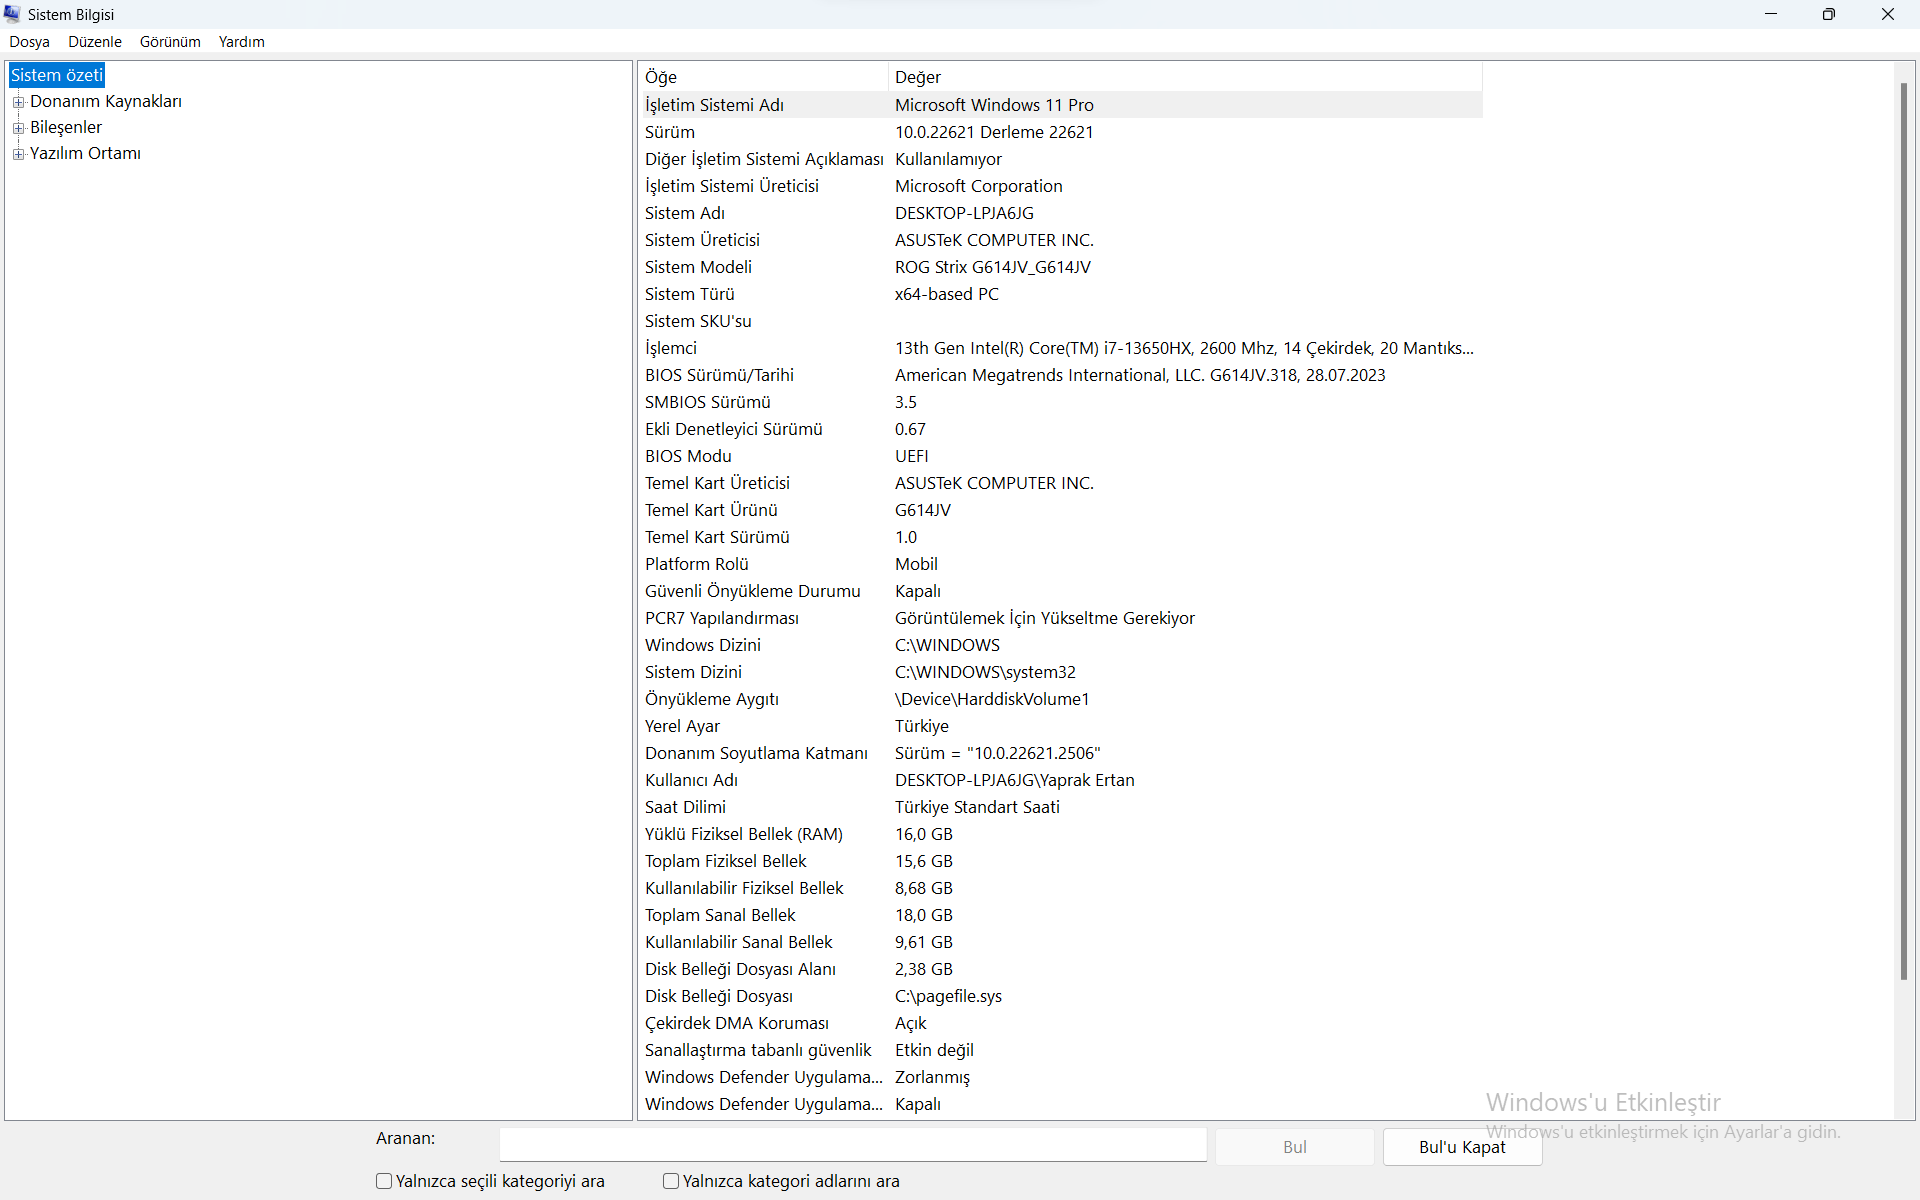Viewport: 1920px width, 1200px height.
Task: Select Donanım Kaynakları in the tree
Action: click(x=106, y=101)
